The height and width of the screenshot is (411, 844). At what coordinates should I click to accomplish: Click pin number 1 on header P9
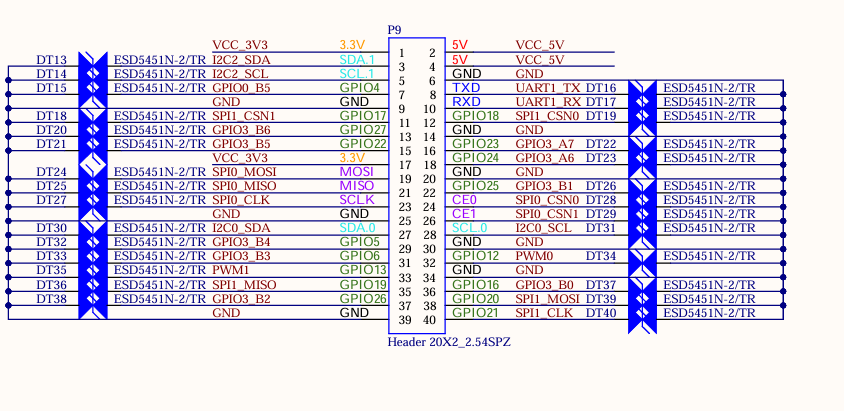(x=403, y=53)
